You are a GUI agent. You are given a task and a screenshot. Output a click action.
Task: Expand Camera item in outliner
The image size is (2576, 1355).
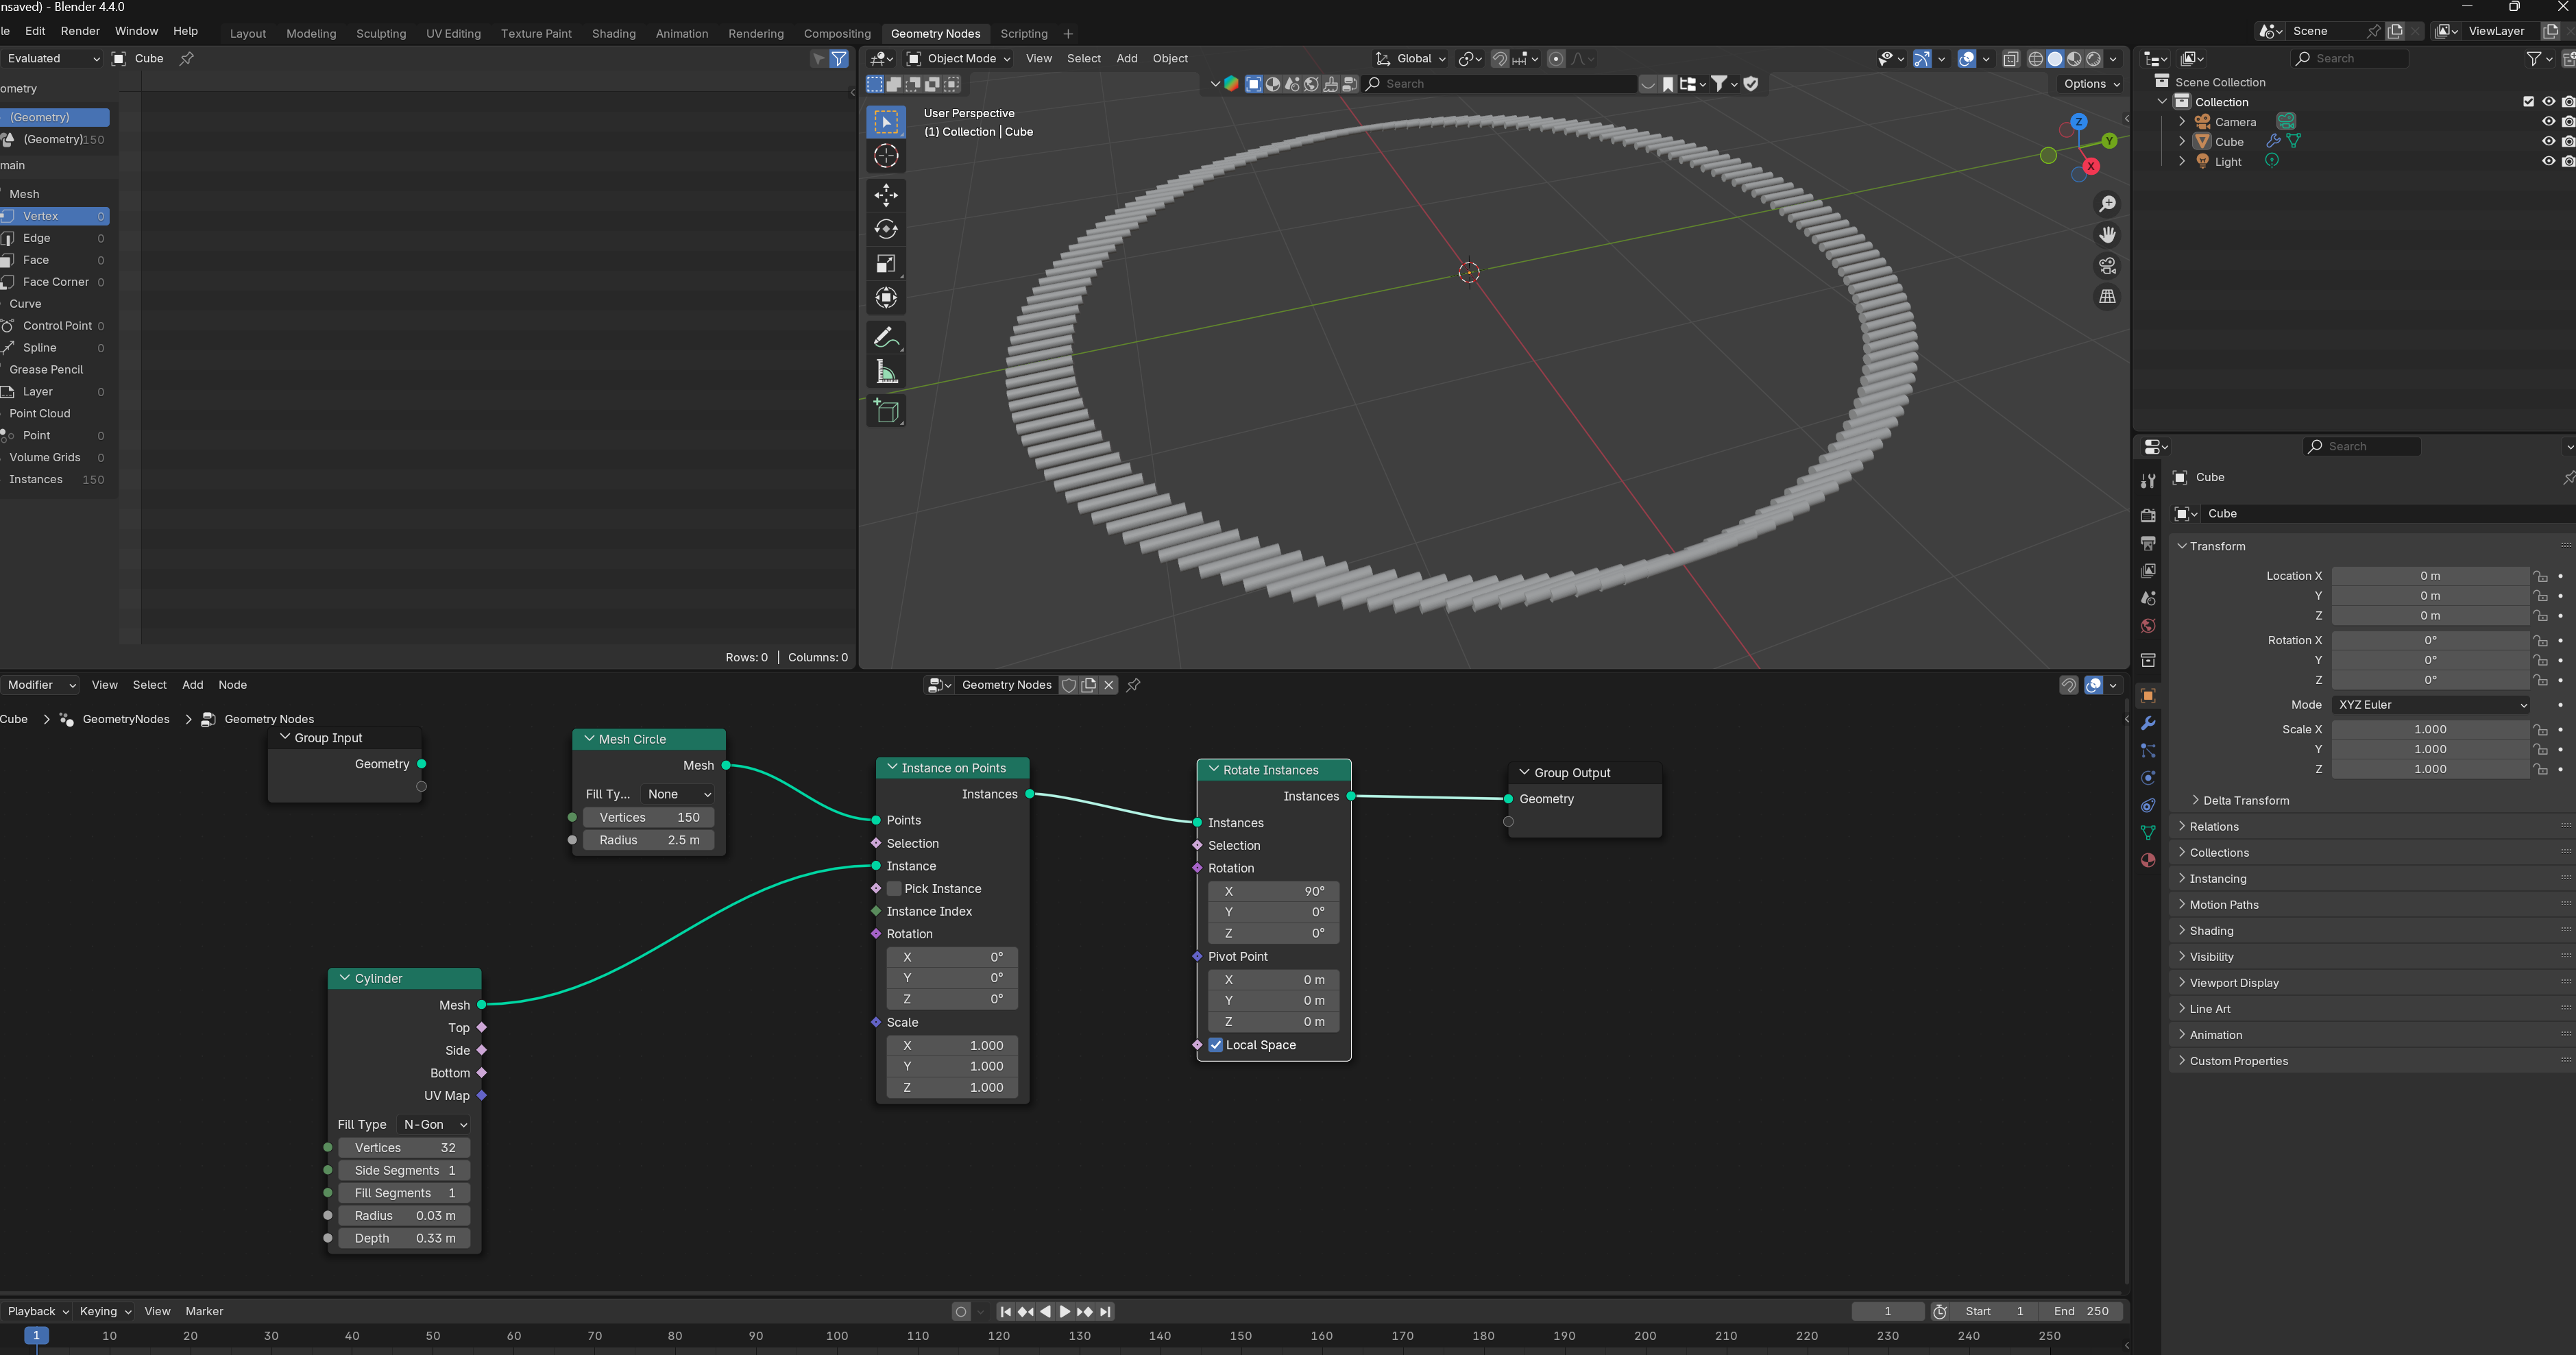point(2182,122)
